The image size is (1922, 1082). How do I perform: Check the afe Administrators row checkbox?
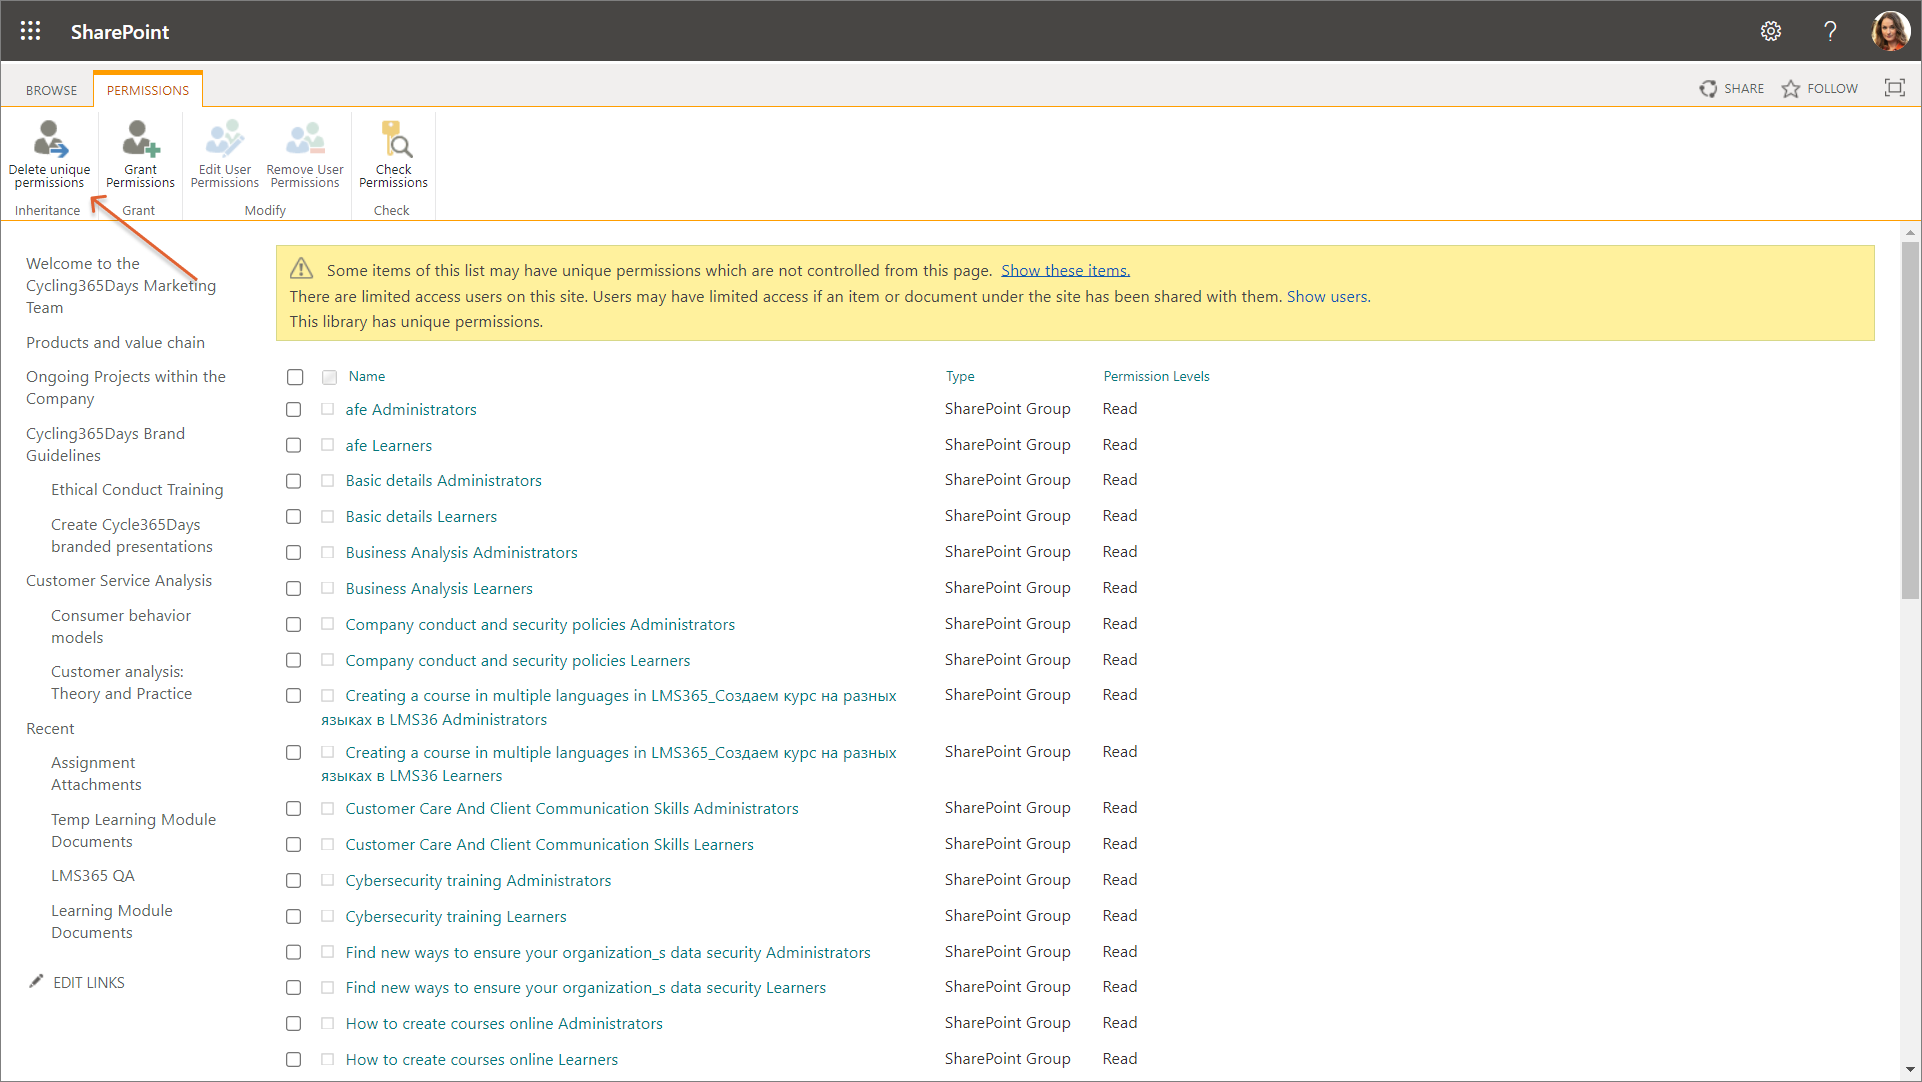(293, 410)
